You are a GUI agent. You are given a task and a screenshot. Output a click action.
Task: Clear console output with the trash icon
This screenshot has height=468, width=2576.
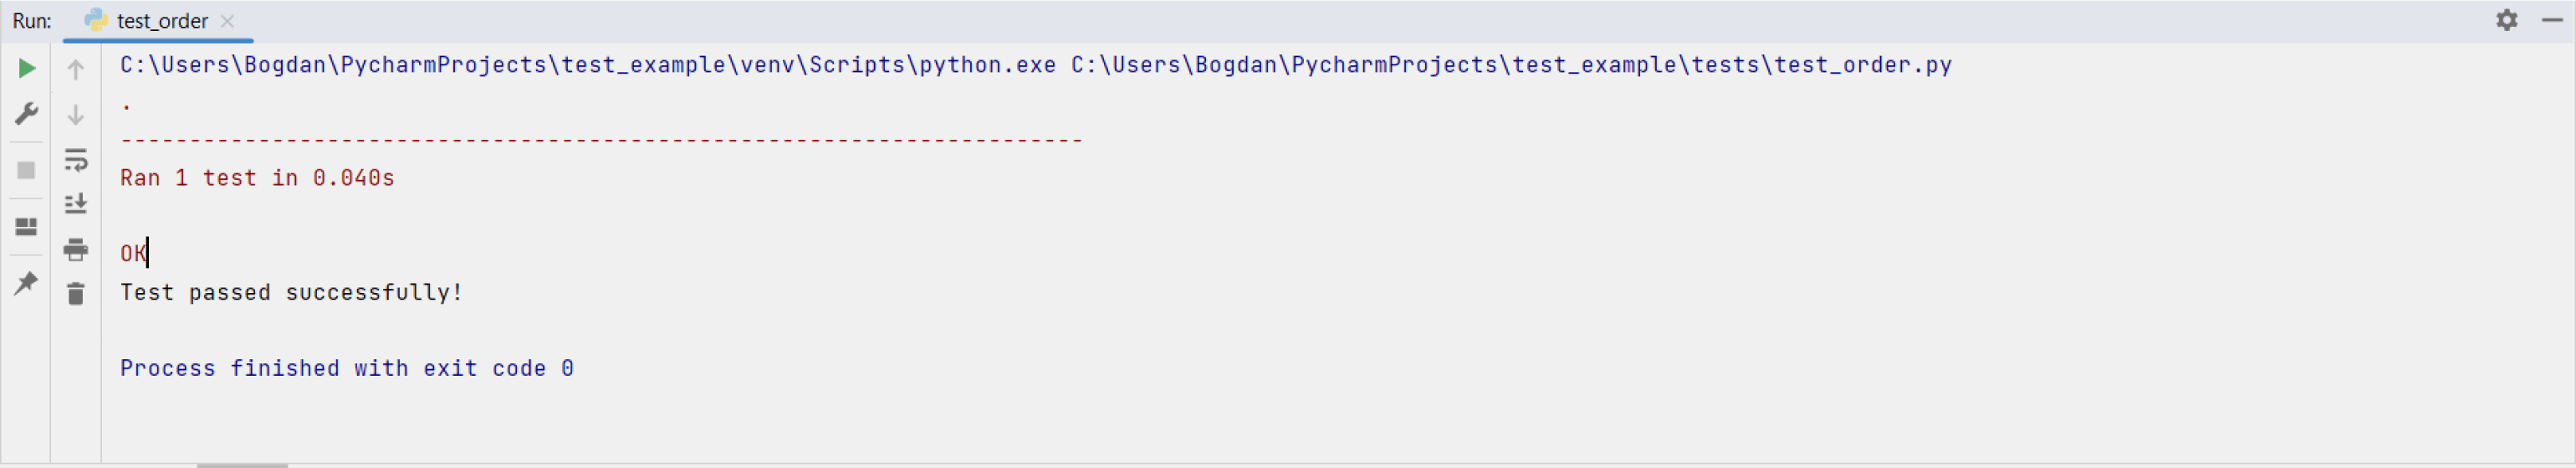pos(76,294)
